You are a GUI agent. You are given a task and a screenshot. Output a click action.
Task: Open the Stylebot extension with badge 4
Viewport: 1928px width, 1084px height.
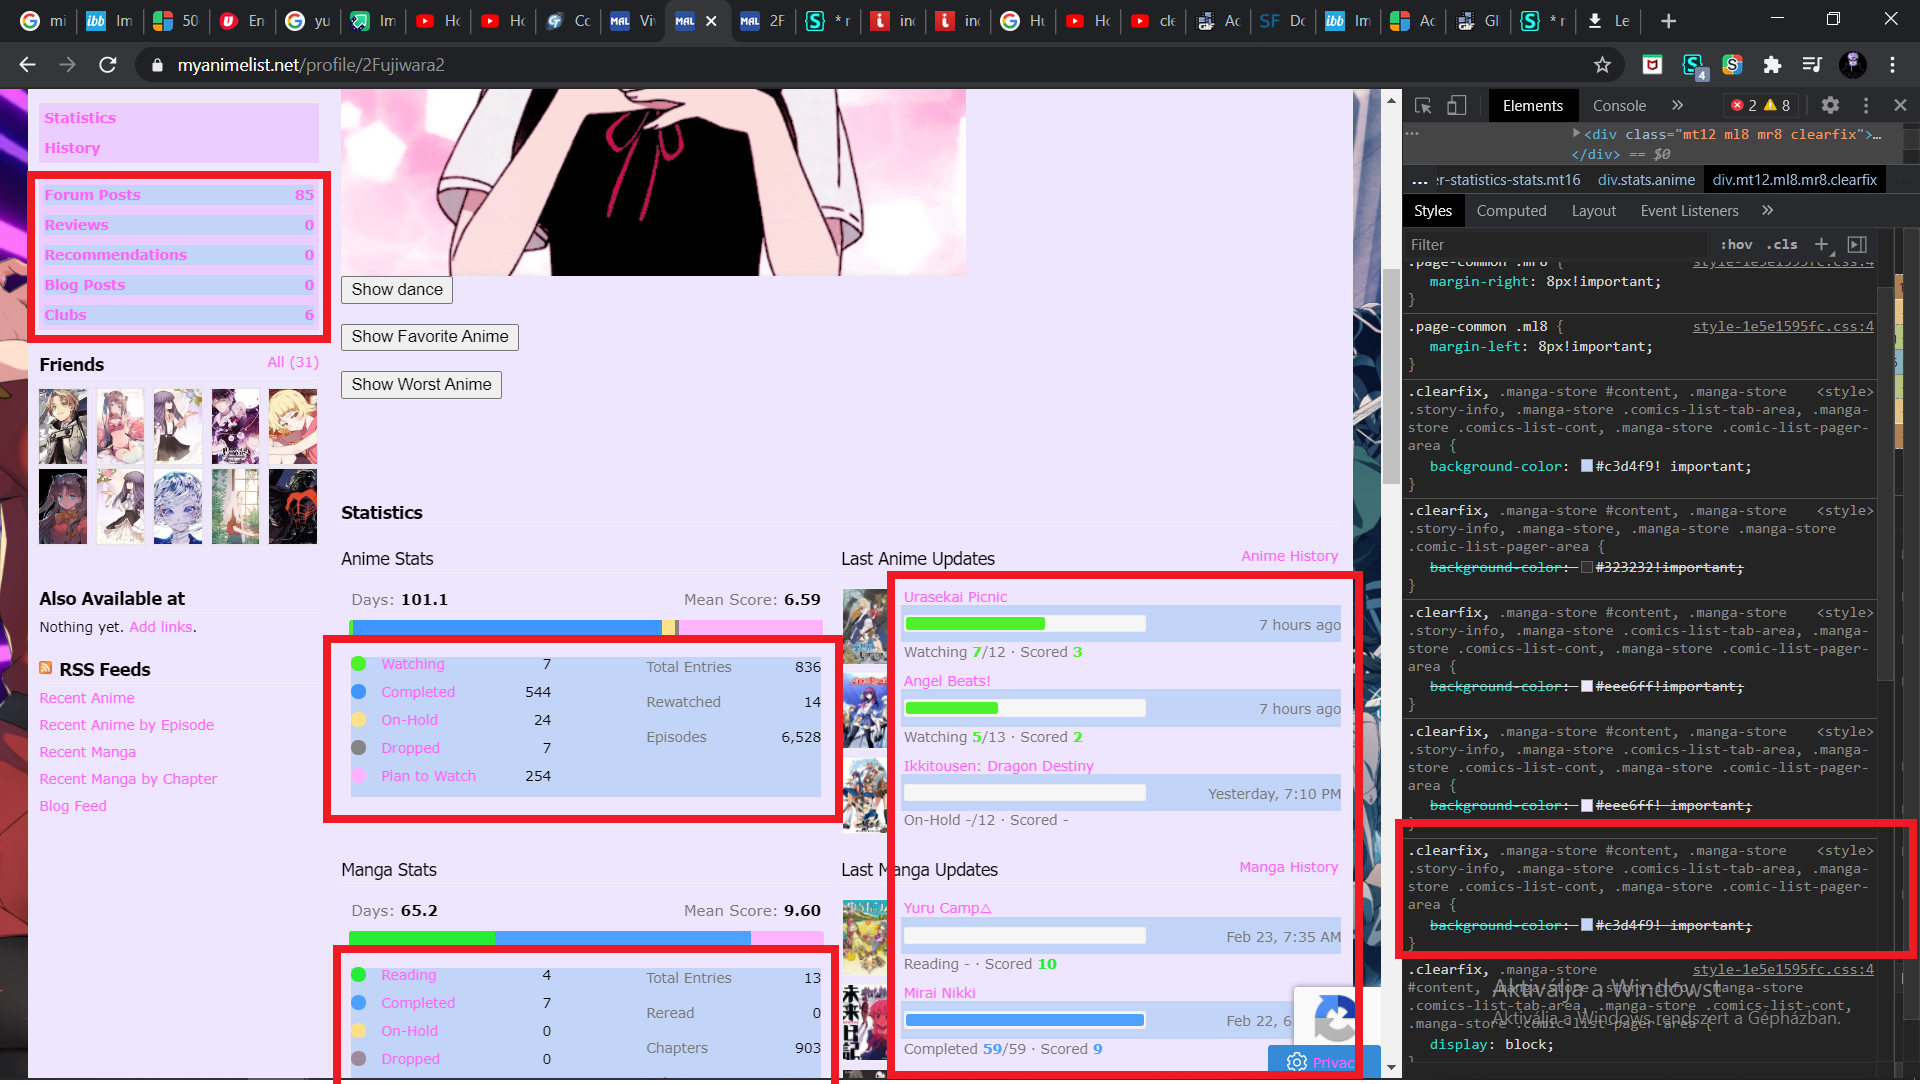(1694, 67)
